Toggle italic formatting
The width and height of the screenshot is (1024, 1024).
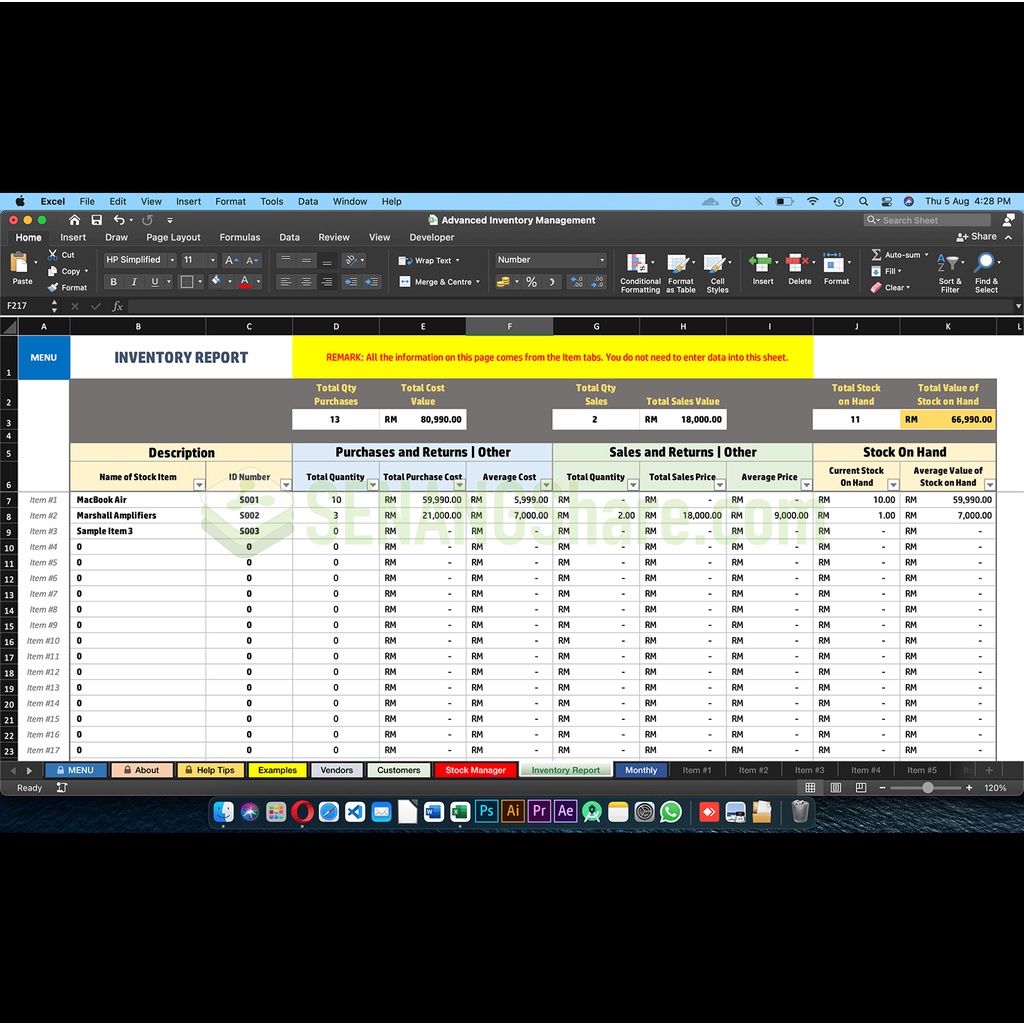click(x=134, y=282)
